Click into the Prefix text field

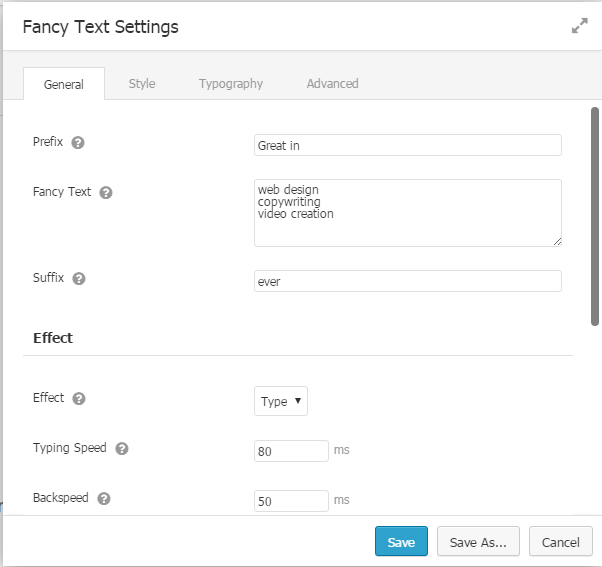(x=408, y=145)
